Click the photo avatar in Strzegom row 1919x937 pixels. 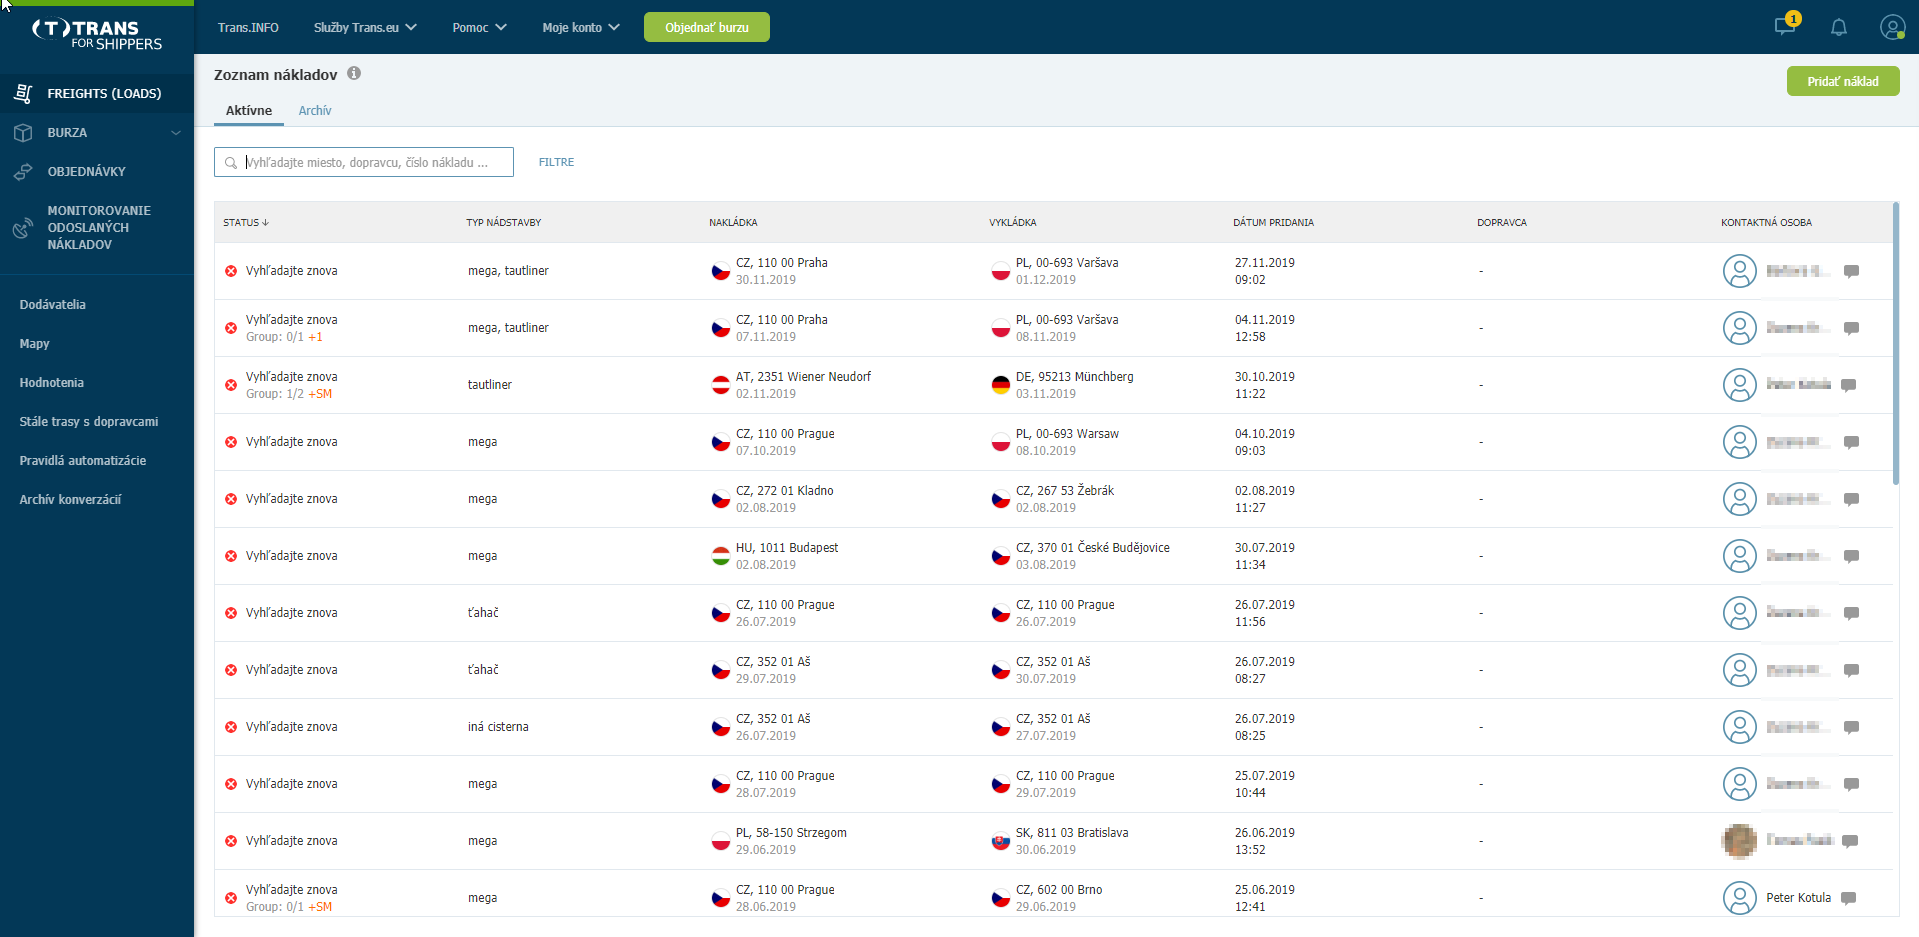click(1740, 841)
